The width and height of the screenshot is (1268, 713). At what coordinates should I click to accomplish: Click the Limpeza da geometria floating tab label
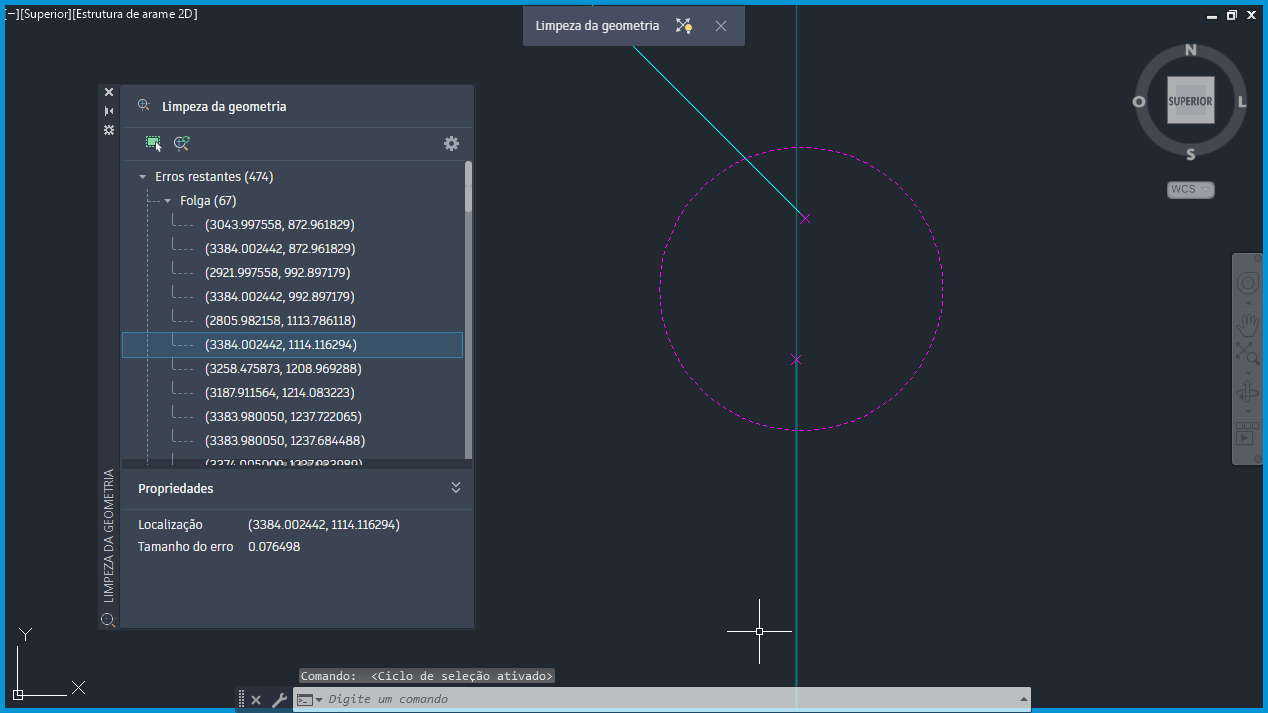(597, 26)
